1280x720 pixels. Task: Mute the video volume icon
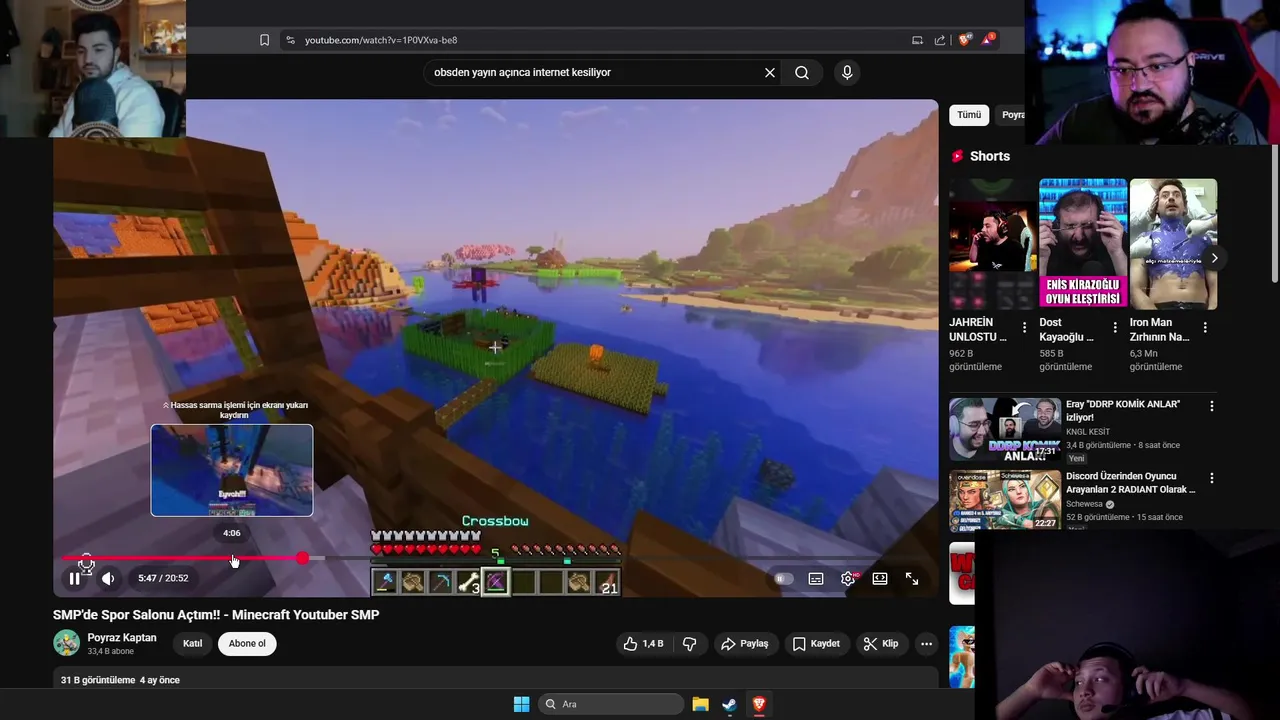(108, 578)
